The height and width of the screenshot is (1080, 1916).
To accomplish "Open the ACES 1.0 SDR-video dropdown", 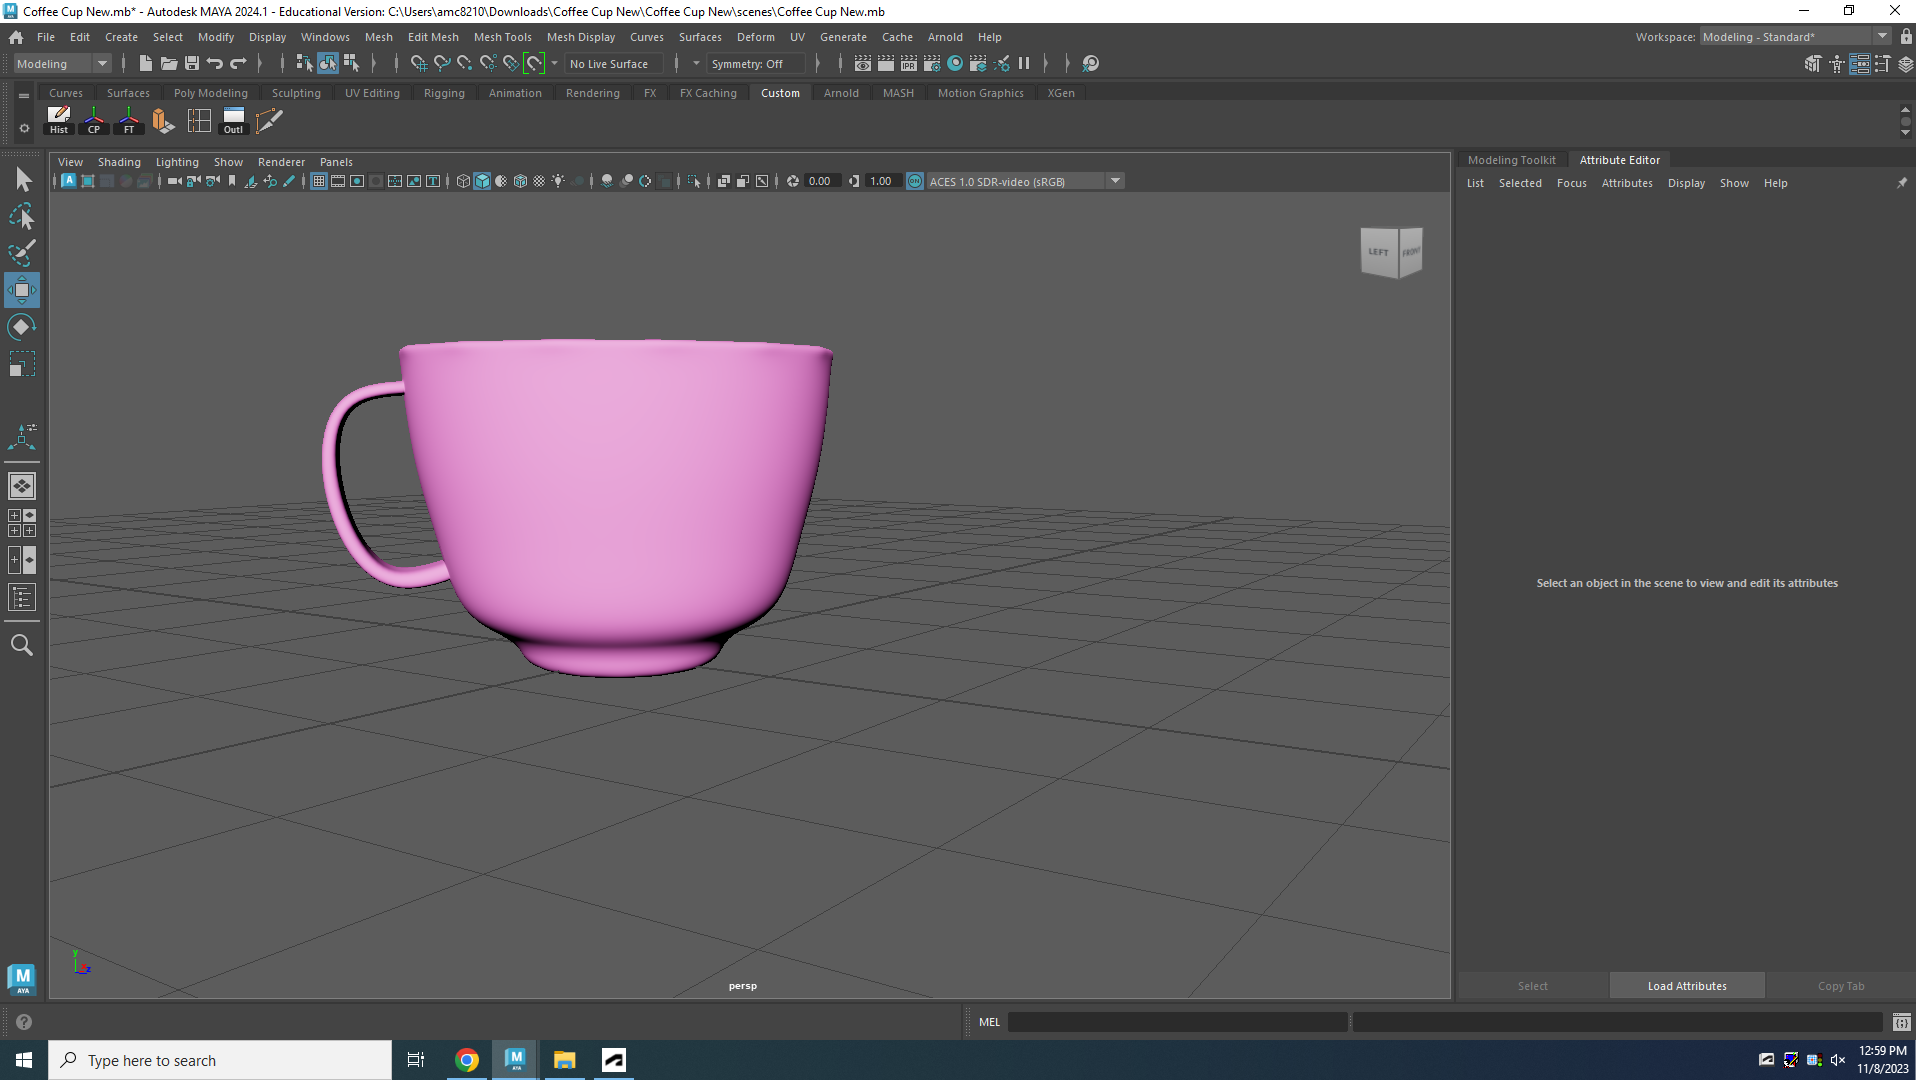I will click(x=1115, y=181).
